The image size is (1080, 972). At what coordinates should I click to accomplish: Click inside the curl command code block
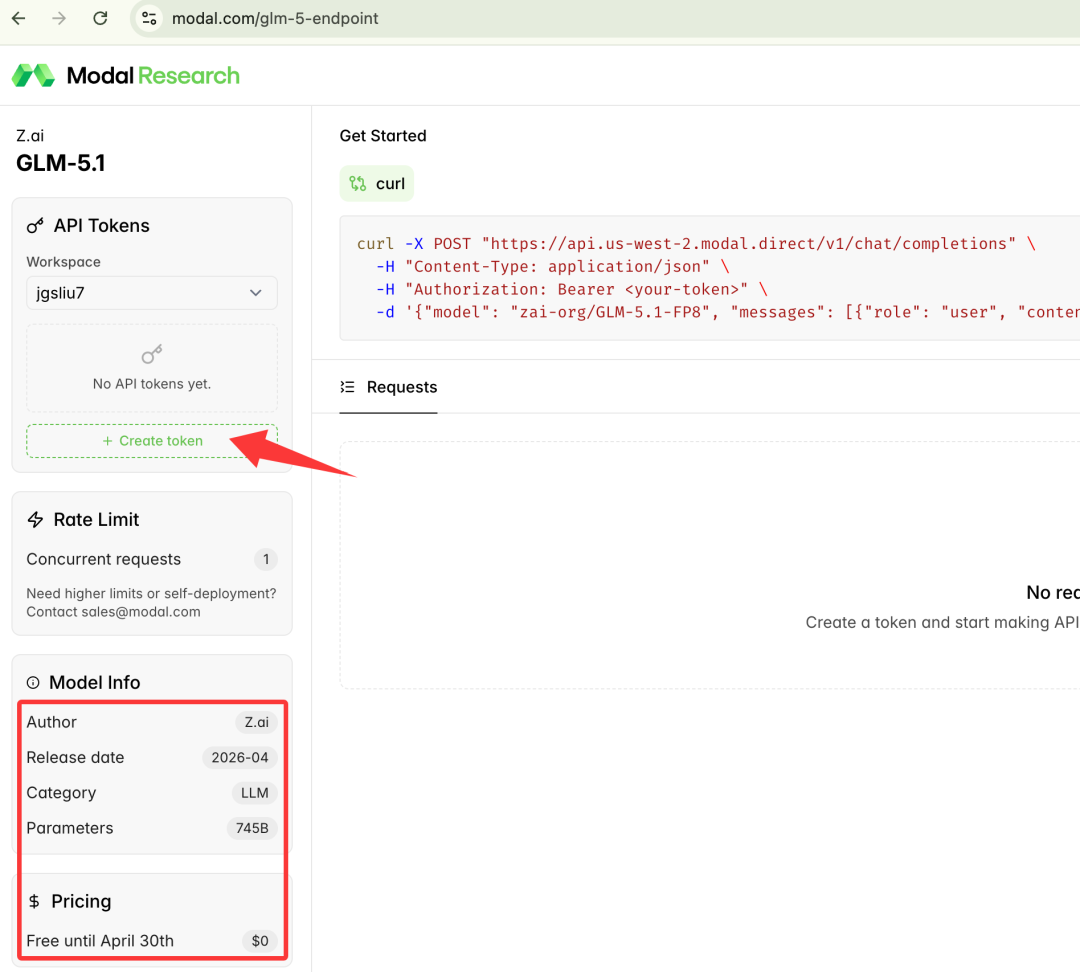point(700,278)
